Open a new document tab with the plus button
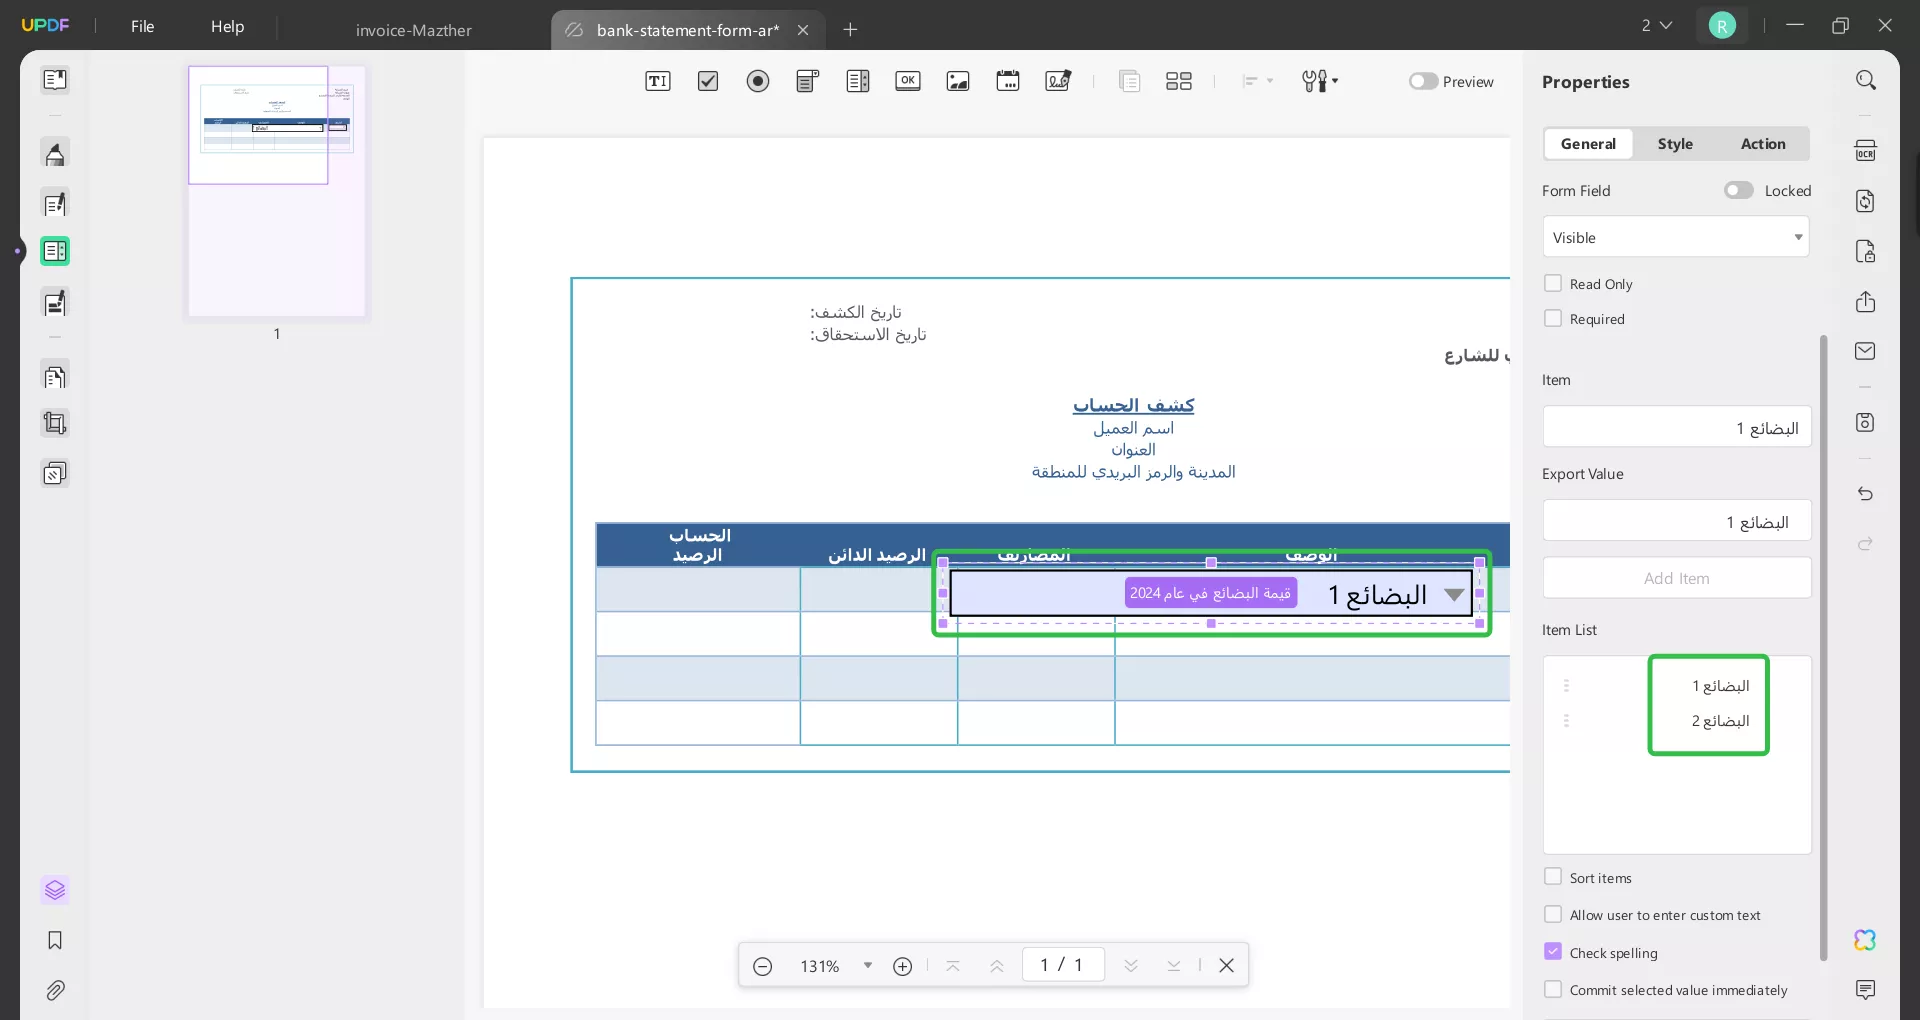The image size is (1920, 1020). tap(851, 29)
